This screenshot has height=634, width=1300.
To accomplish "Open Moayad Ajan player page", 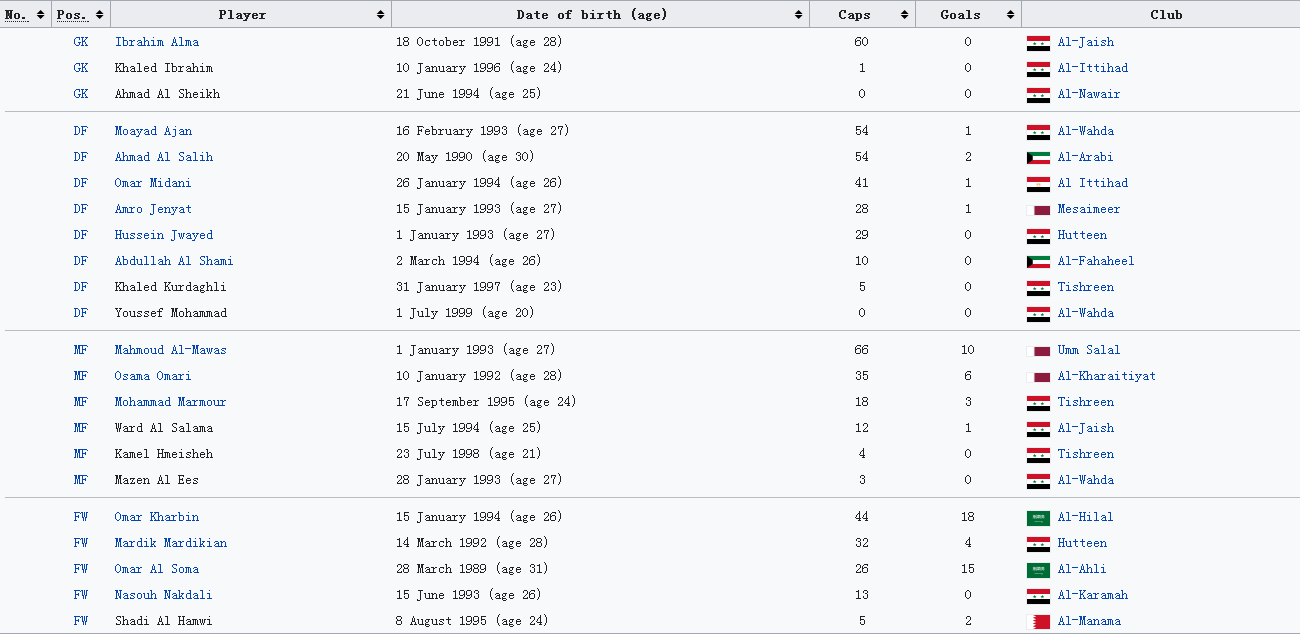I will pos(153,131).
